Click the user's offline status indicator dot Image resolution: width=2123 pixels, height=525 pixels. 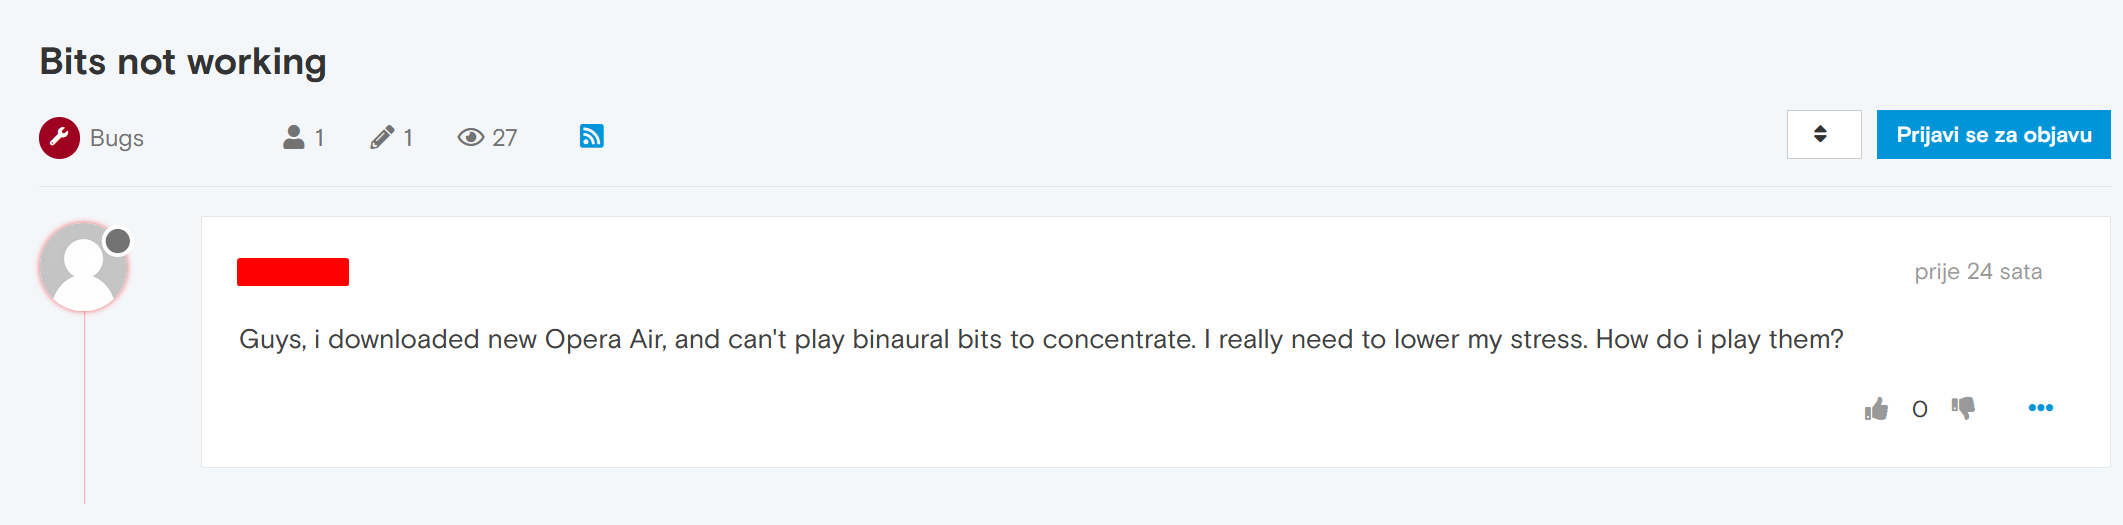pyautogui.click(x=118, y=241)
